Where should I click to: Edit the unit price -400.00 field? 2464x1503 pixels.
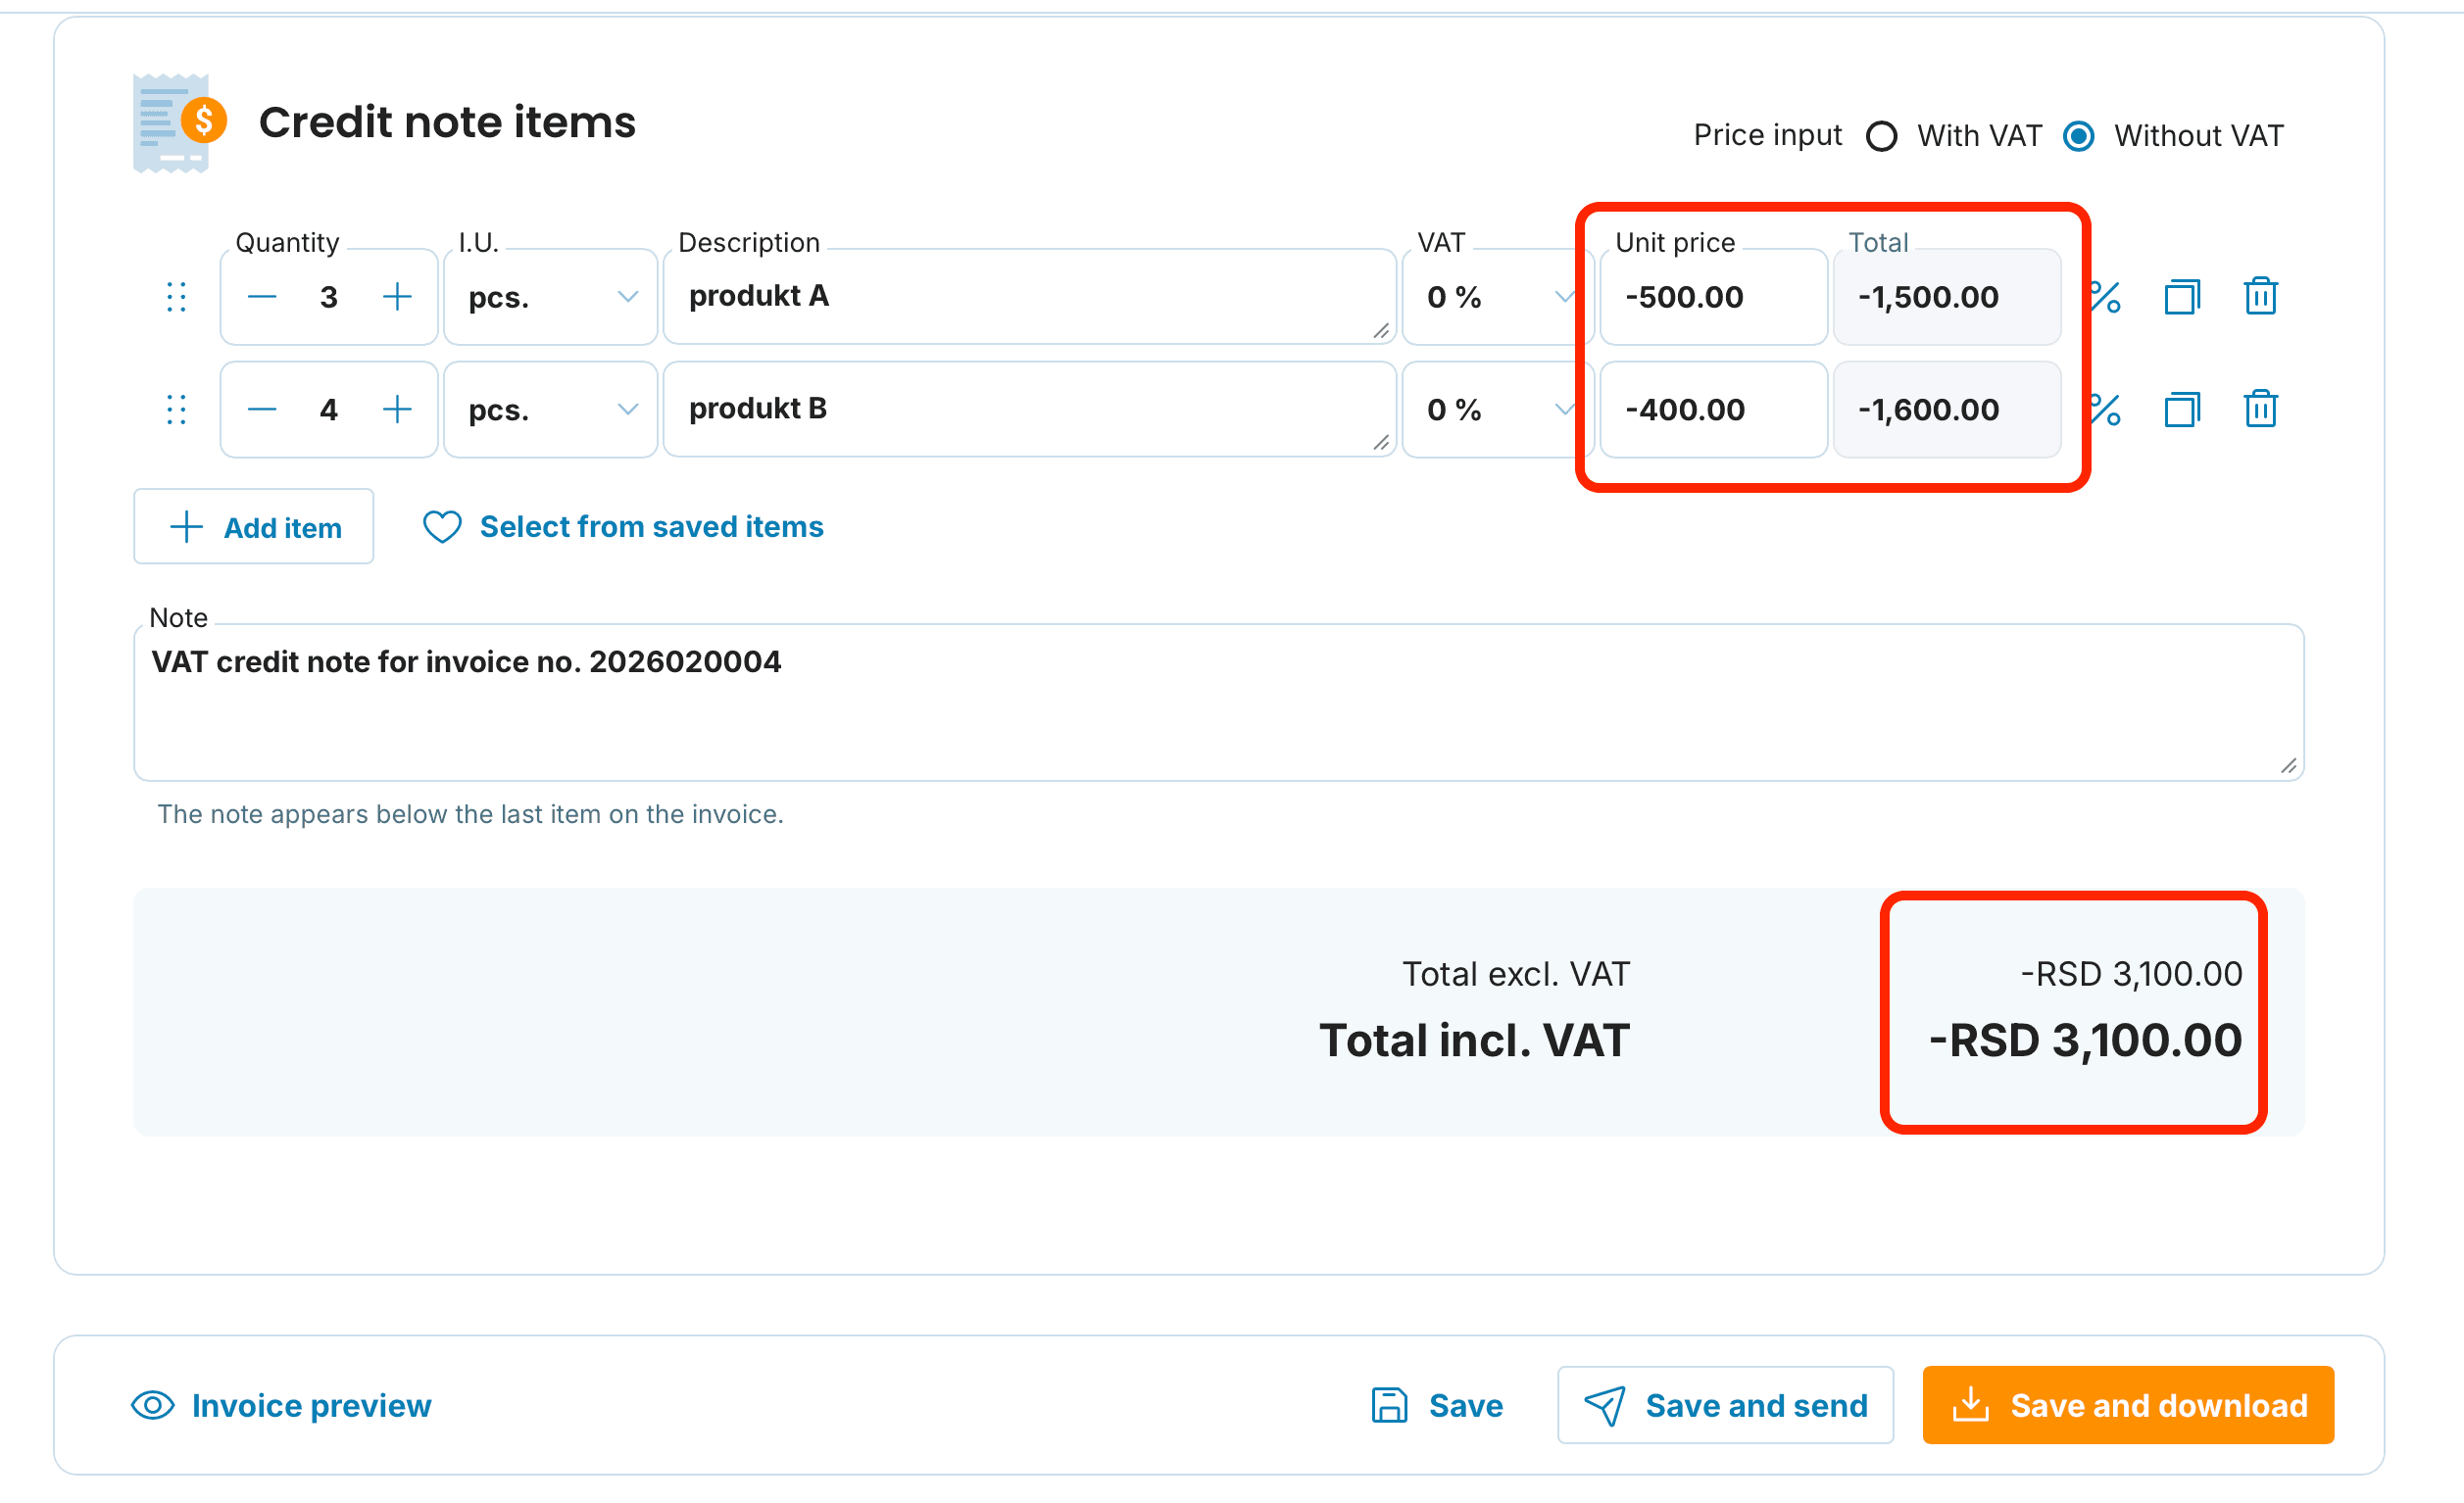click(x=1714, y=410)
